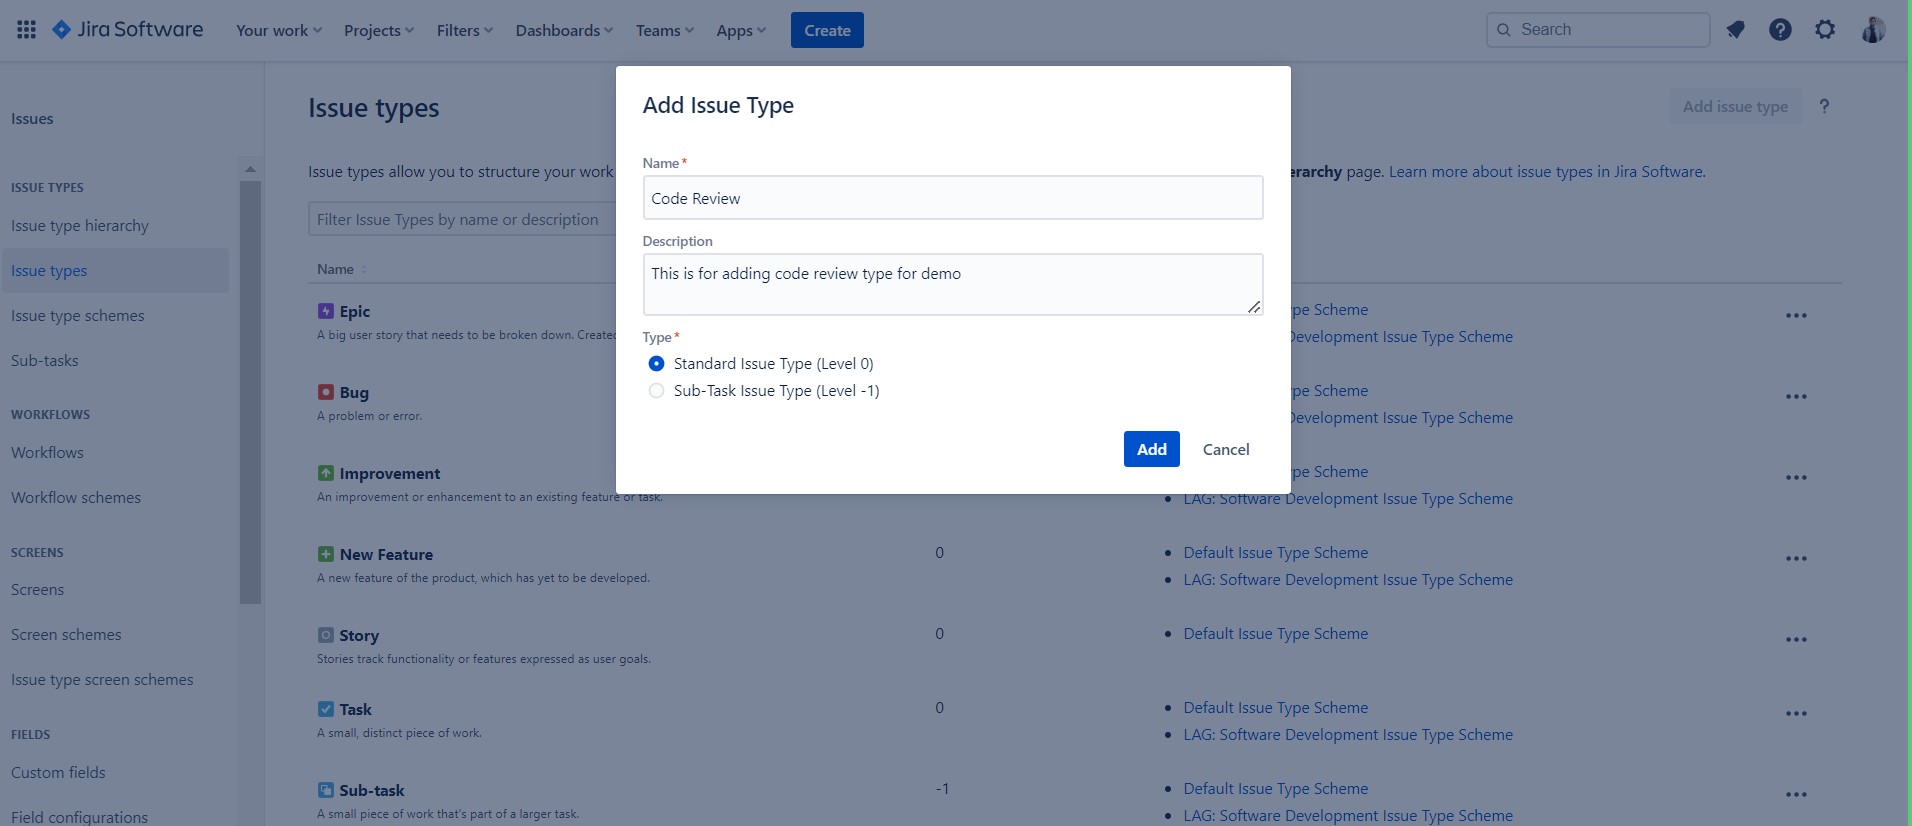Open actions menu for Story row
This screenshot has height=826, width=1912.
tap(1796, 640)
